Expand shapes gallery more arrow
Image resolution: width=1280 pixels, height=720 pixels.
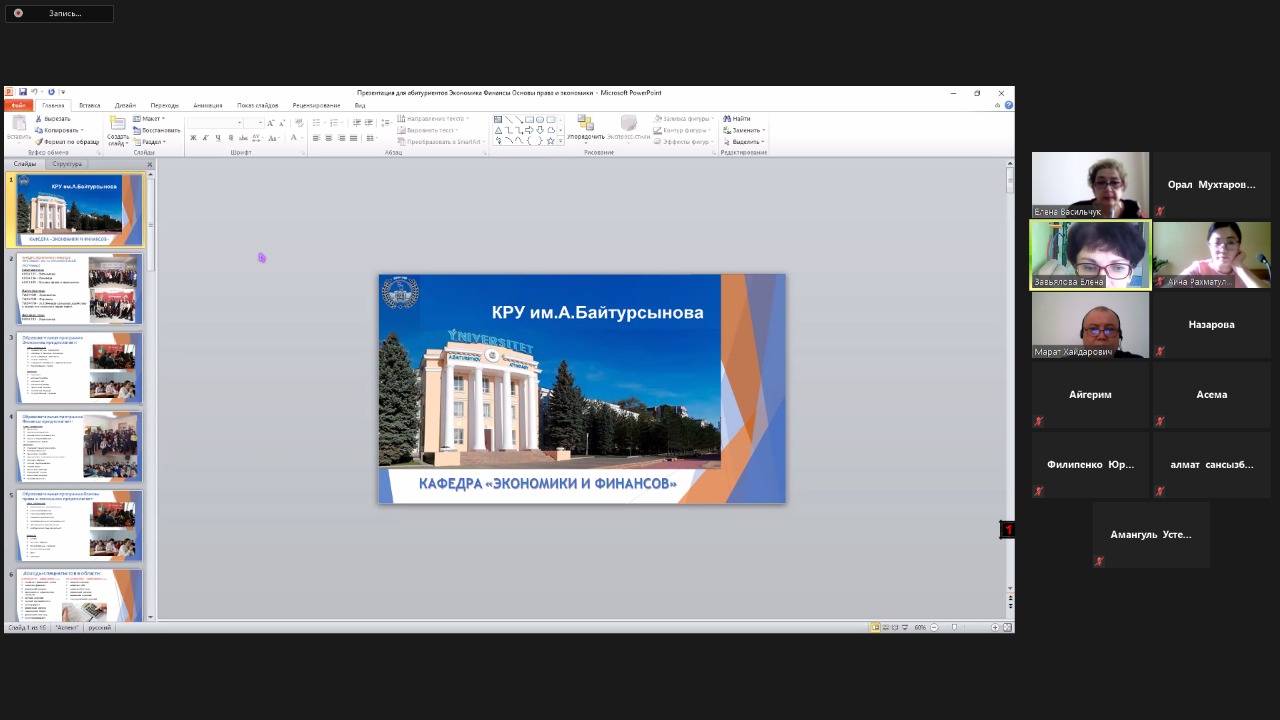[x=560, y=141]
